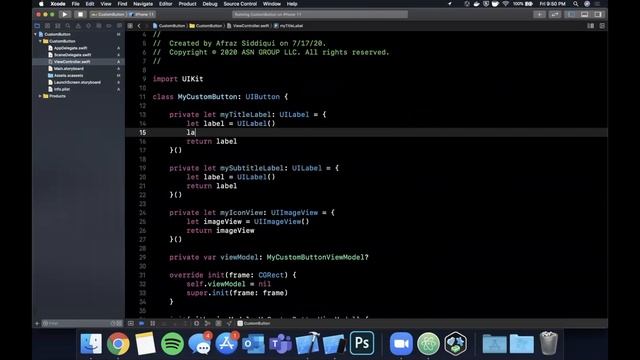Open Zoom from the dock
640x360 pixels.
tap(401, 343)
